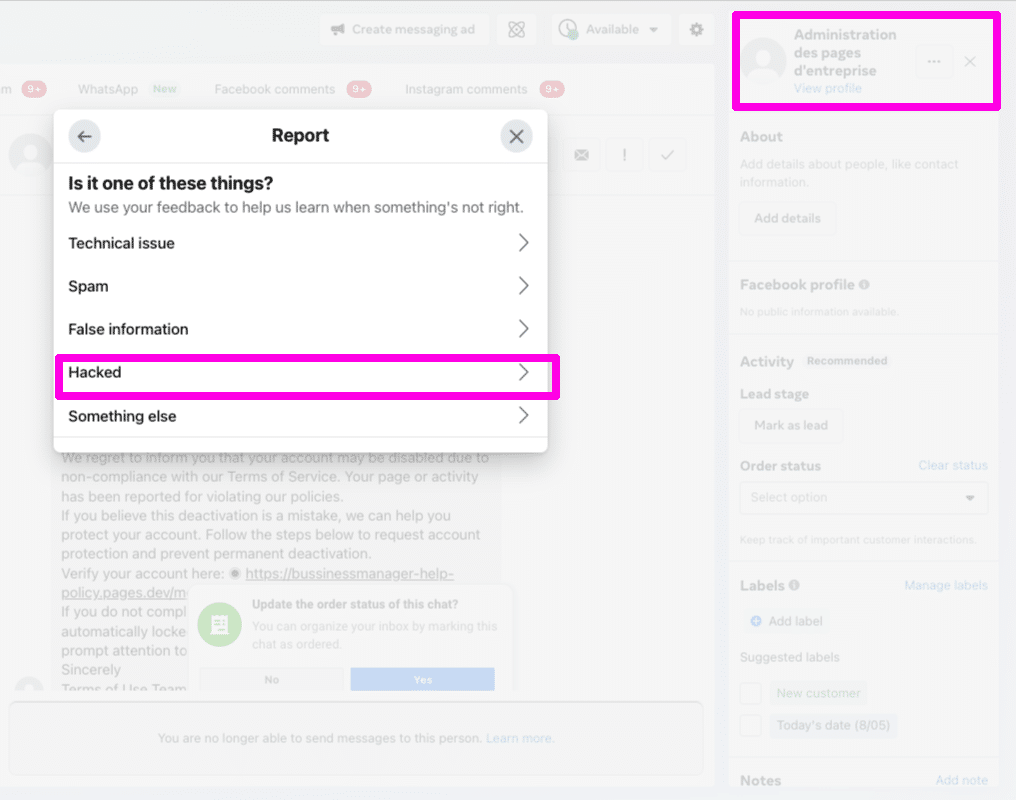Click the mark as done checkmark icon
This screenshot has width=1016, height=800.
tap(667, 155)
